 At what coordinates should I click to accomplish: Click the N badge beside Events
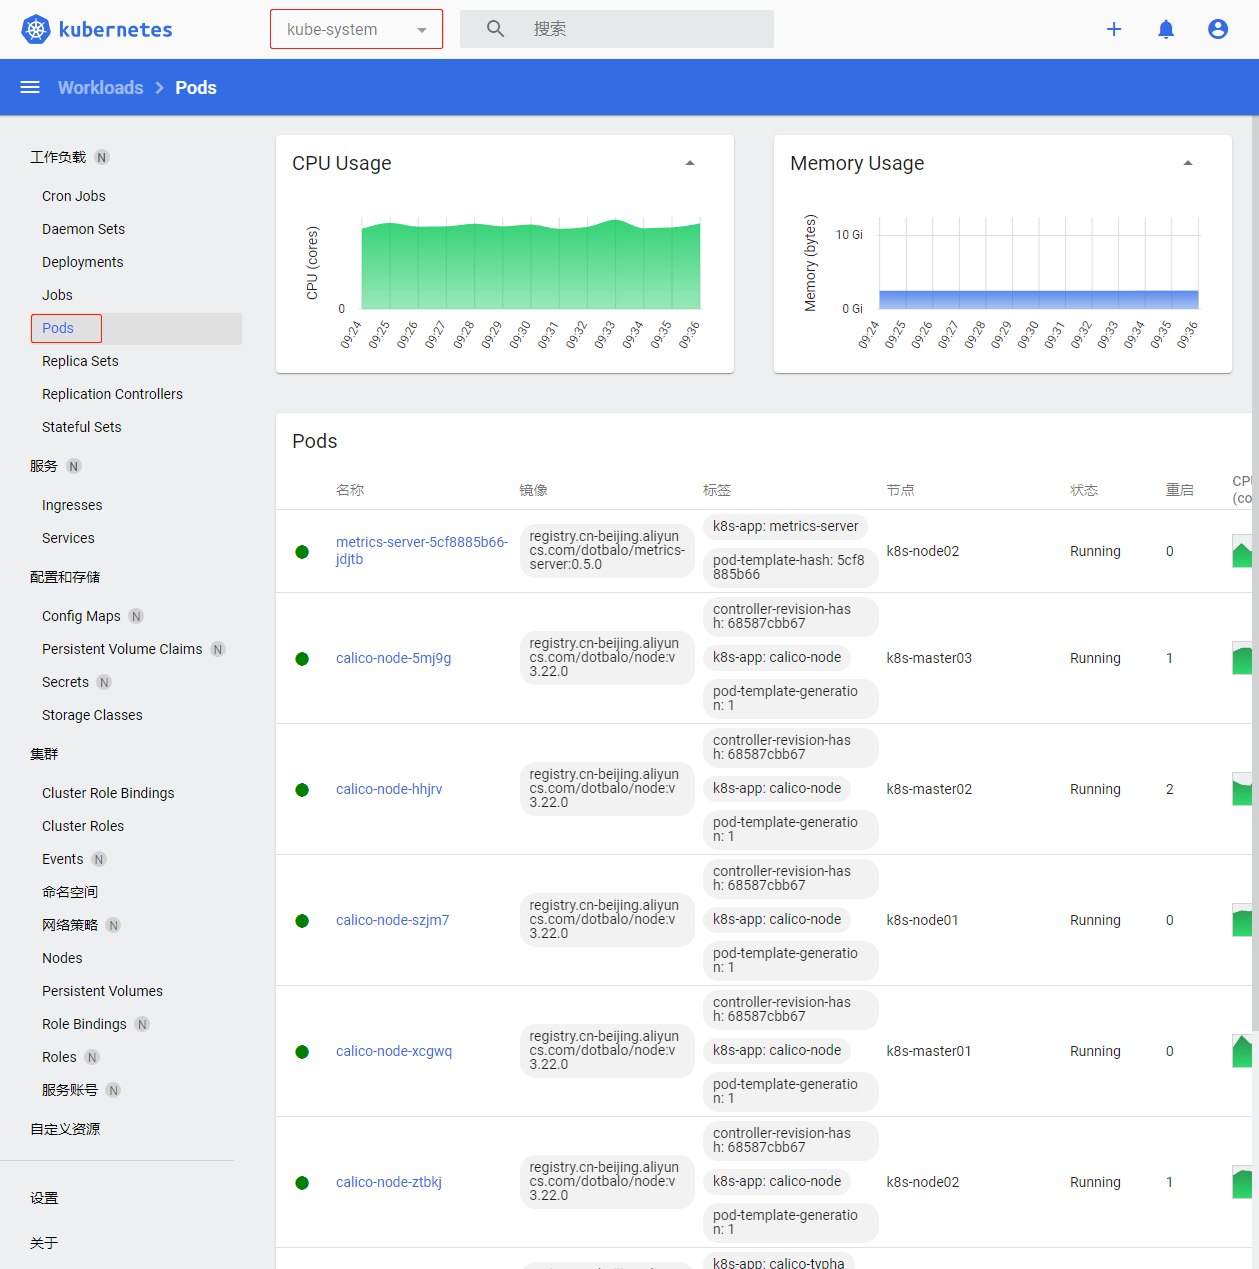pyautogui.click(x=99, y=859)
